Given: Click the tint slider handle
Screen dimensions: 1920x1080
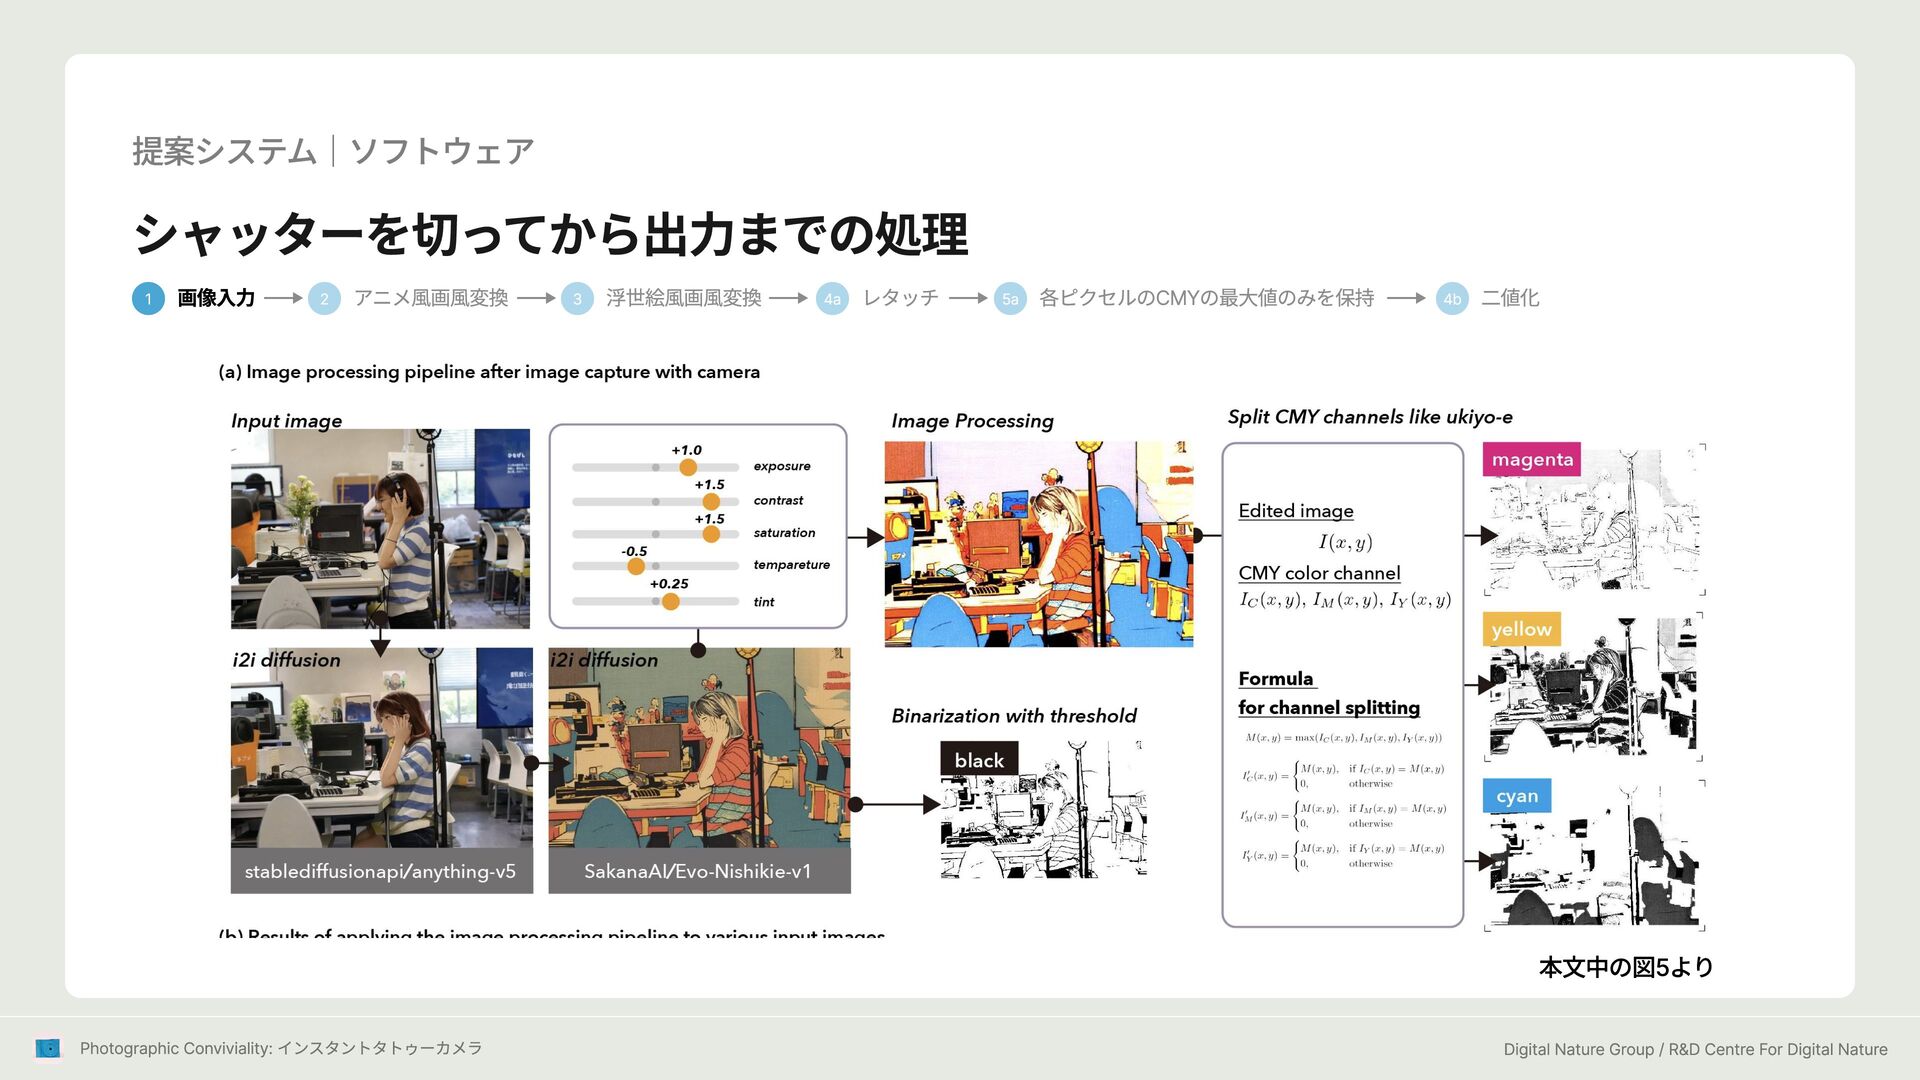Looking at the screenshot, I should pos(671,601).
